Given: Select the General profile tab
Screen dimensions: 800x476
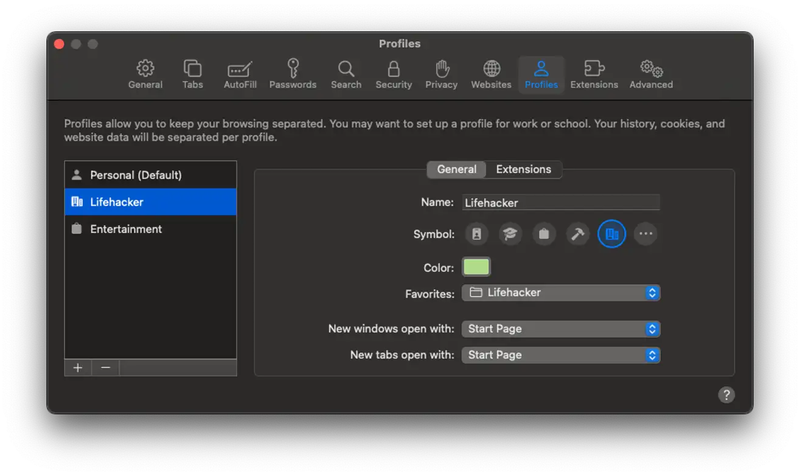Looking at the screenshot, I should (457, 170).
